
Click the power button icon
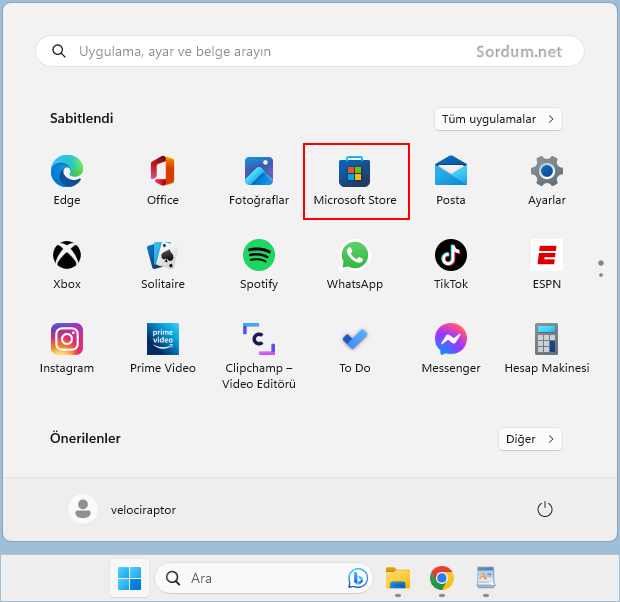(x=544, y=509)
